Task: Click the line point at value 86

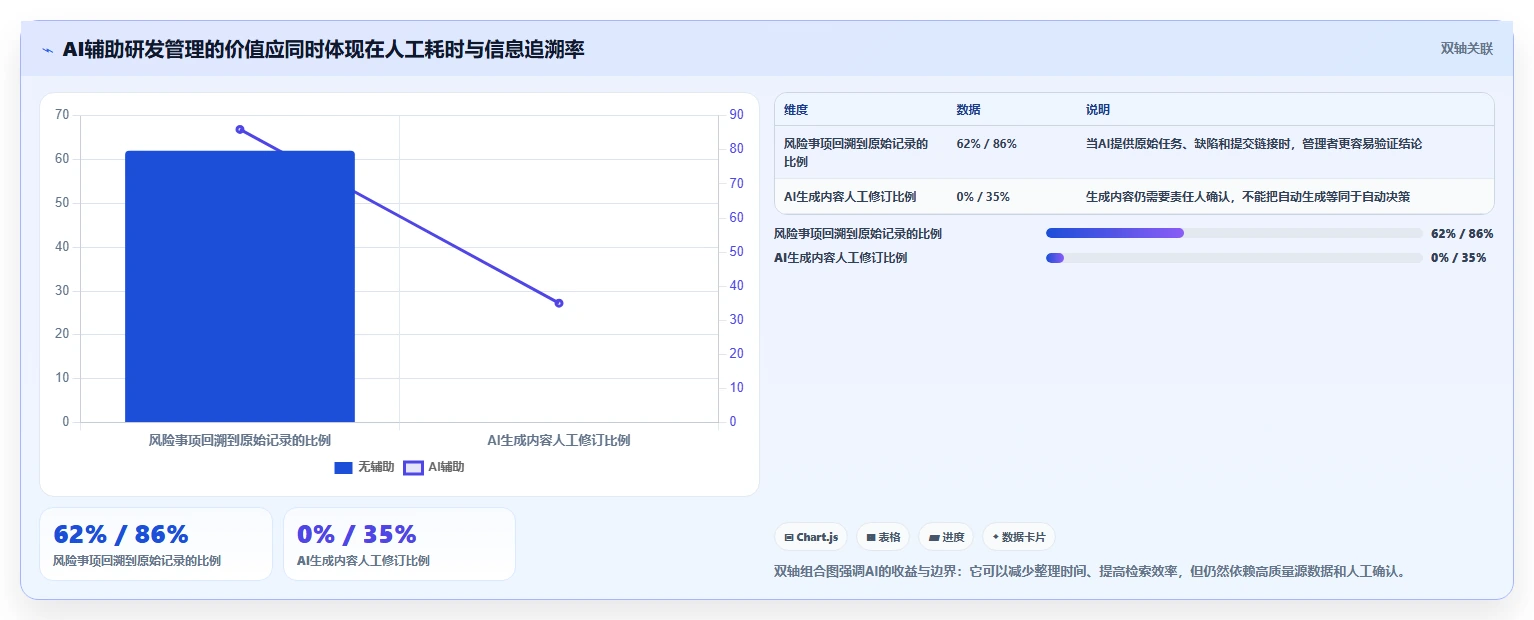Action: pyautogui.click(x=240, y=129)
